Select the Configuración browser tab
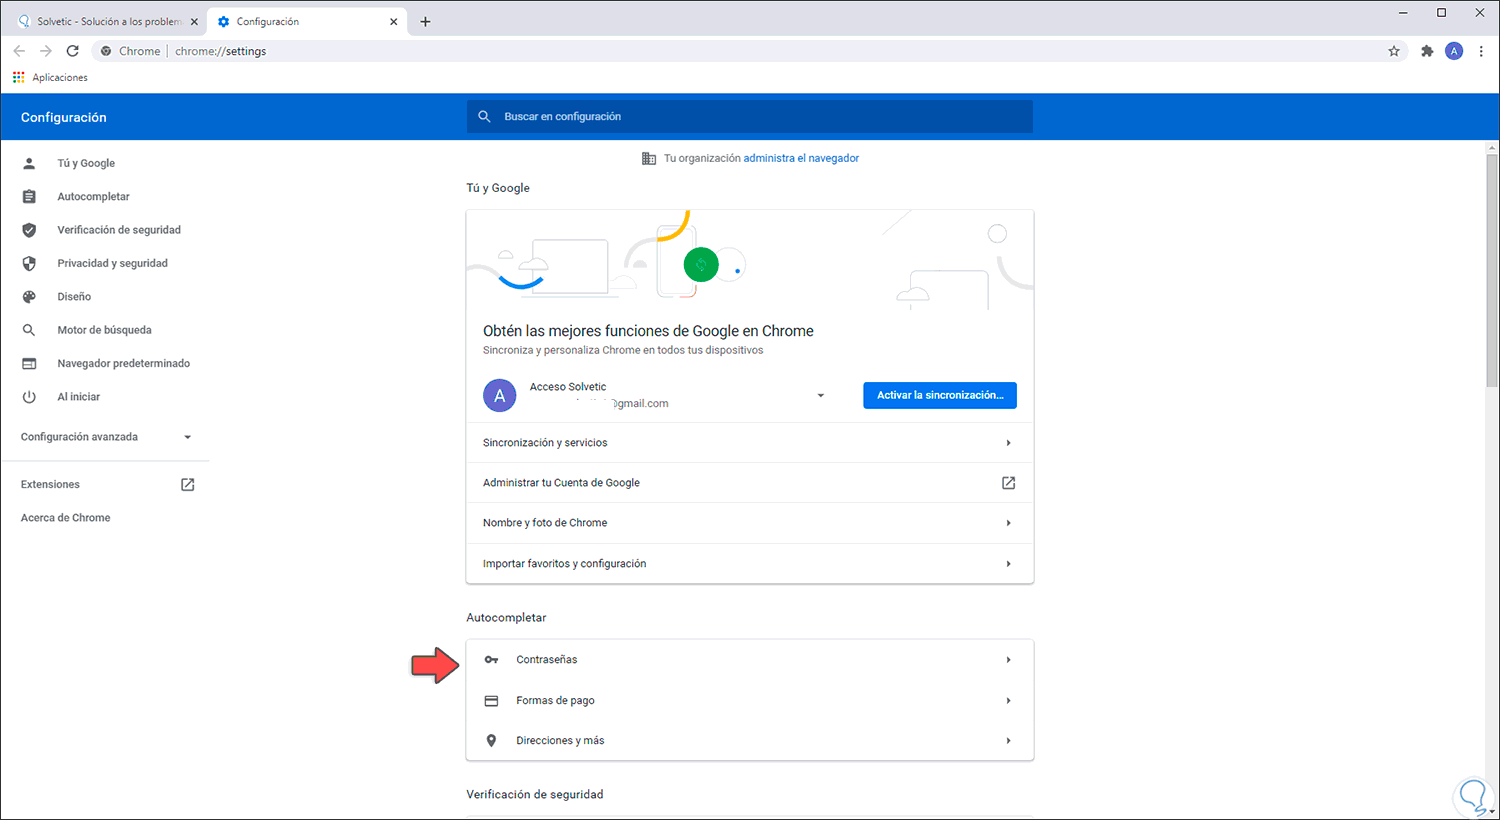Image resolution: width=1500 pixels, height=820 pixels. (307, 21)
